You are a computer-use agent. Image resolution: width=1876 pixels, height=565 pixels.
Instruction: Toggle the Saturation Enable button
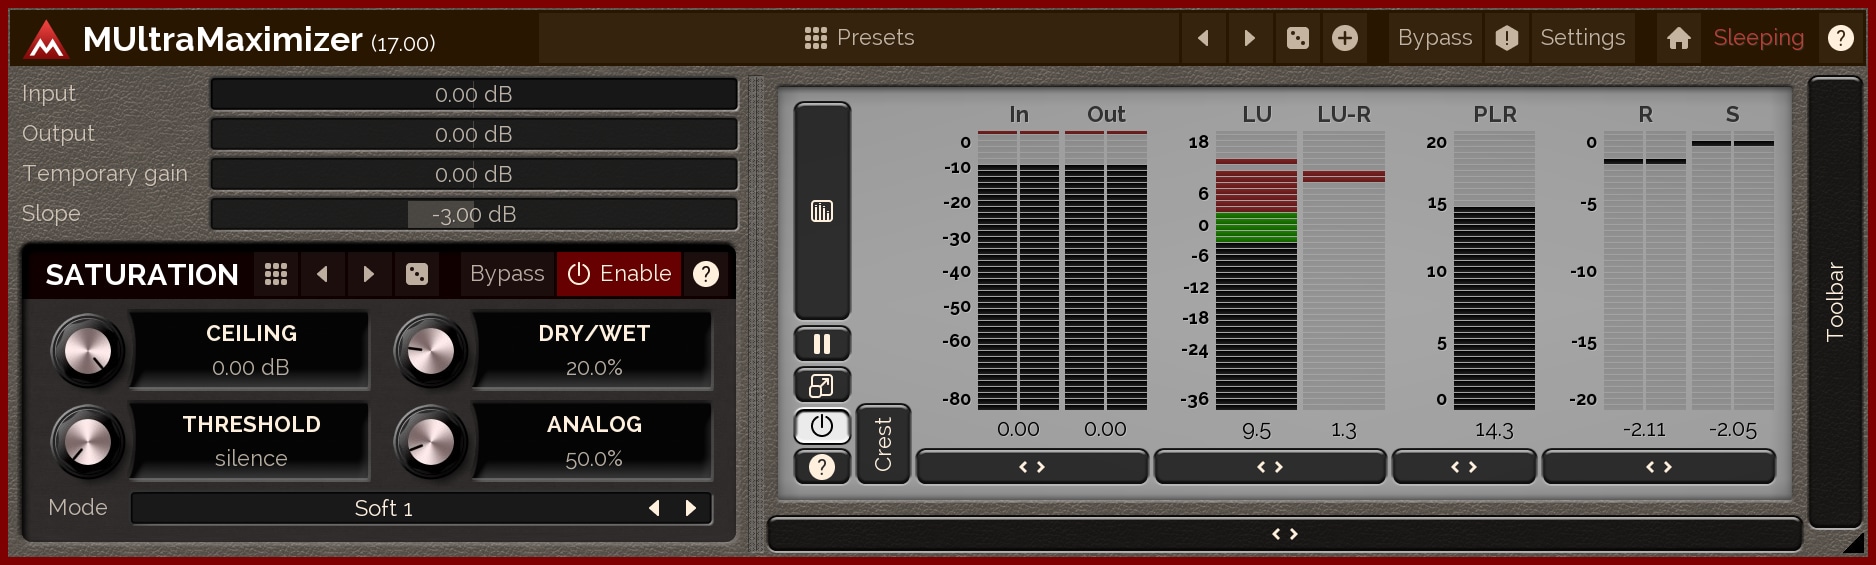(x=619, y=274)
